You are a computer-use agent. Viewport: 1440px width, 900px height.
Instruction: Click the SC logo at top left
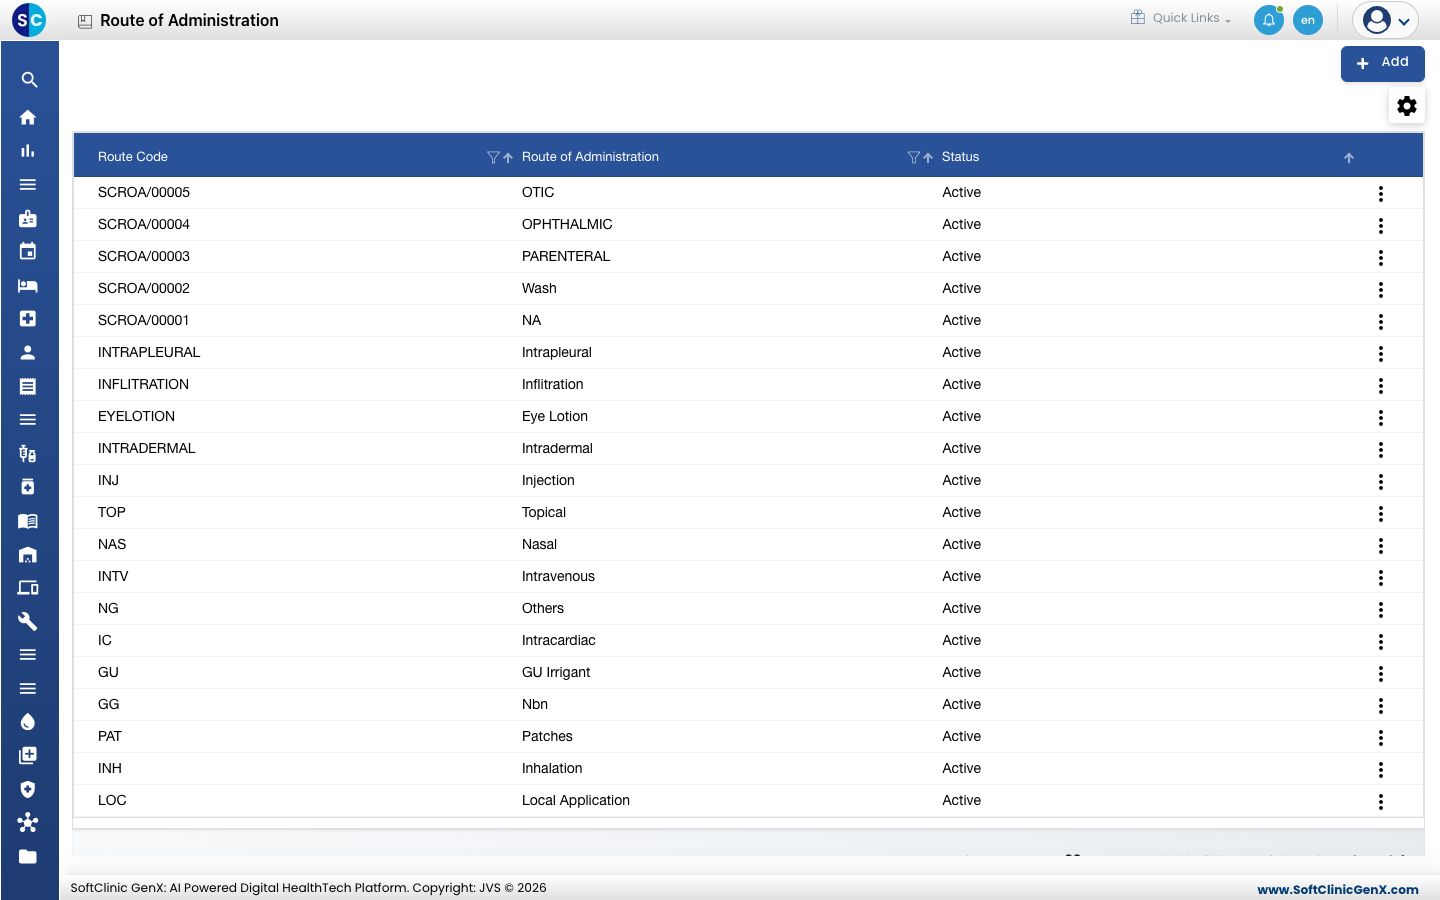(29, 19)
